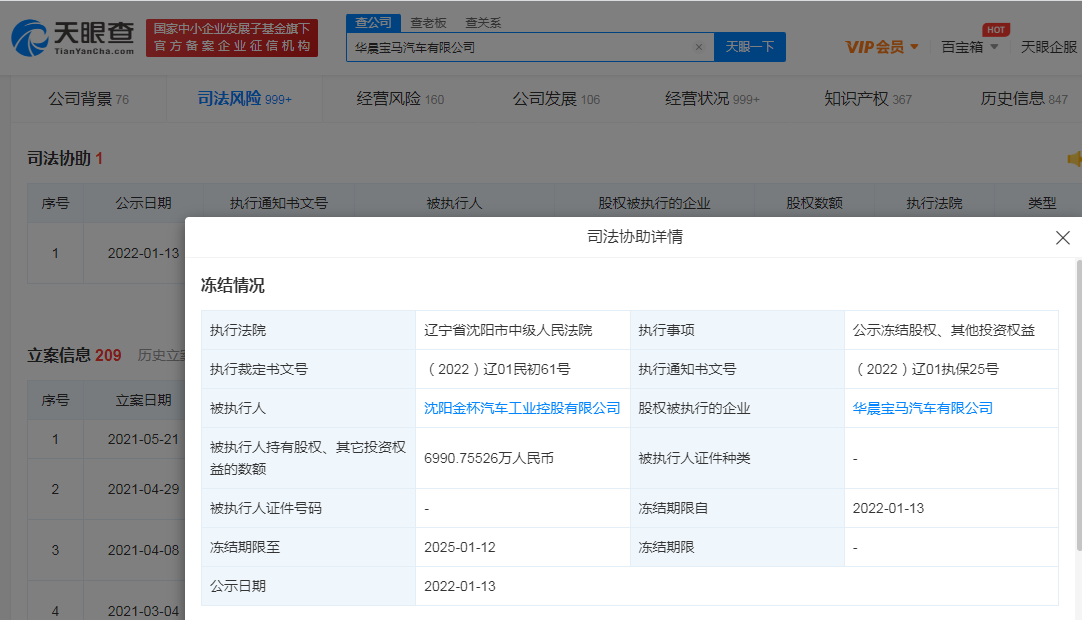Viewport: 1082px width, 620px height.
Task: Clear the search box using the × icon
Action: [698, 47]
